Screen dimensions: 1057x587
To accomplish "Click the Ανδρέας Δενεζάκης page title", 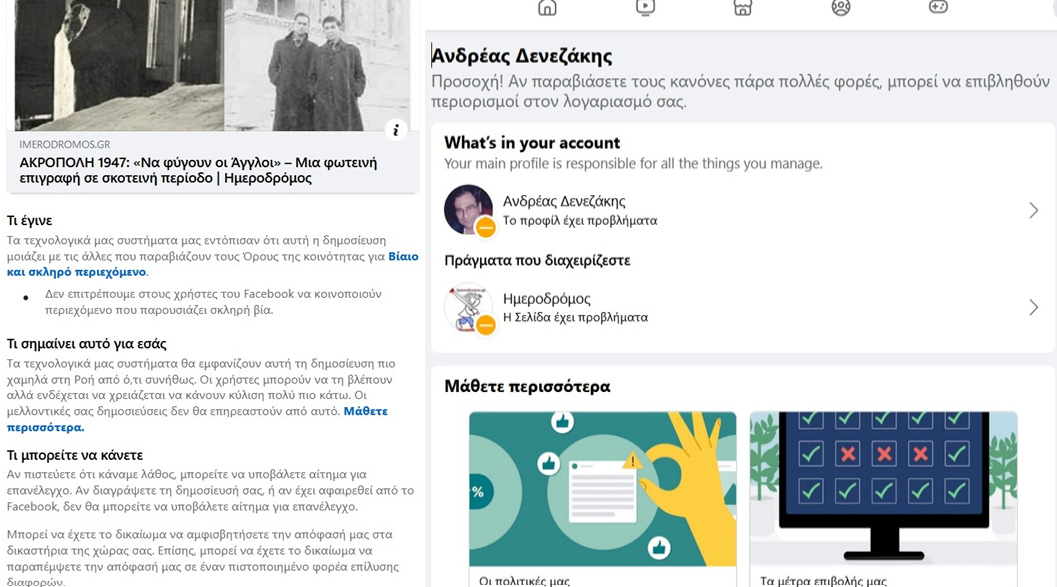I will click(x=522, y=56).
